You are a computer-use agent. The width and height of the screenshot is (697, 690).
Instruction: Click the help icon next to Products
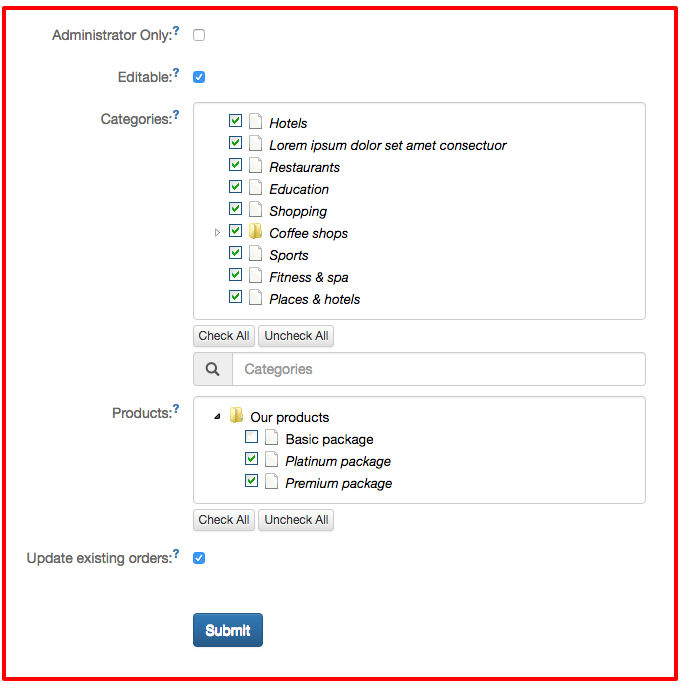pos(176,409)
